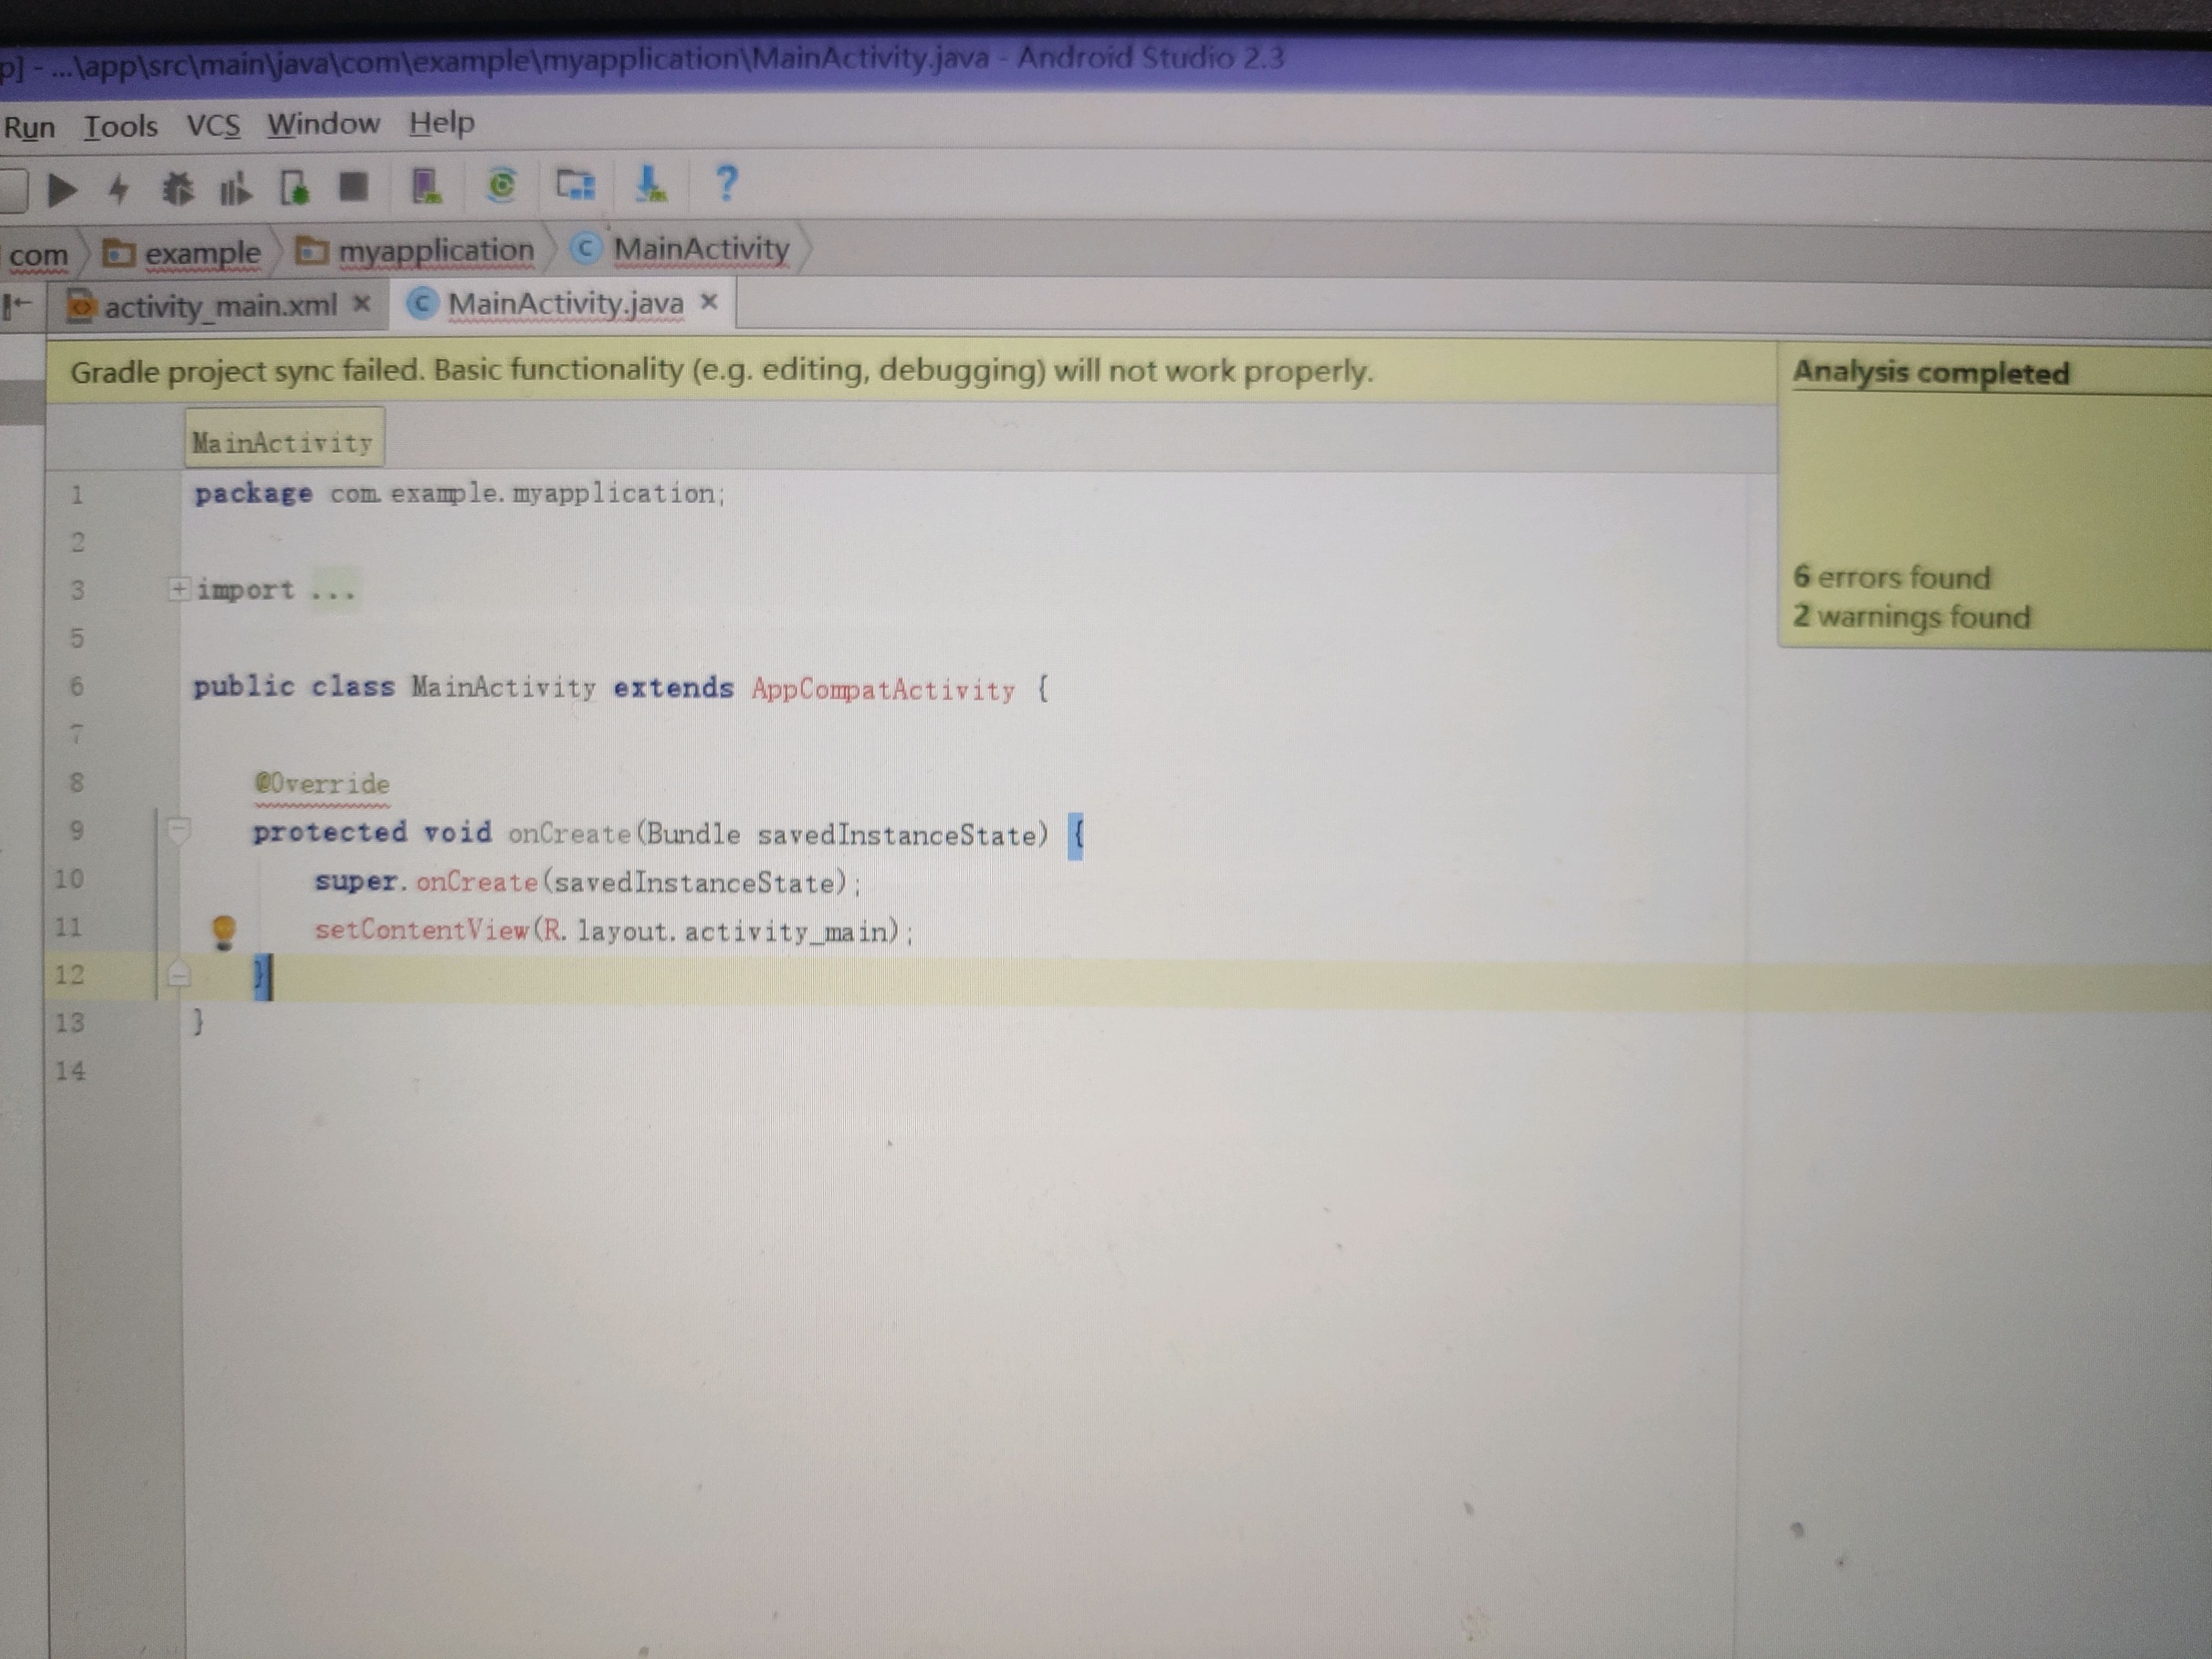Click the intention light bulb on line 11
Viewport: 2212px width, 1659px height.
(223, 932)
